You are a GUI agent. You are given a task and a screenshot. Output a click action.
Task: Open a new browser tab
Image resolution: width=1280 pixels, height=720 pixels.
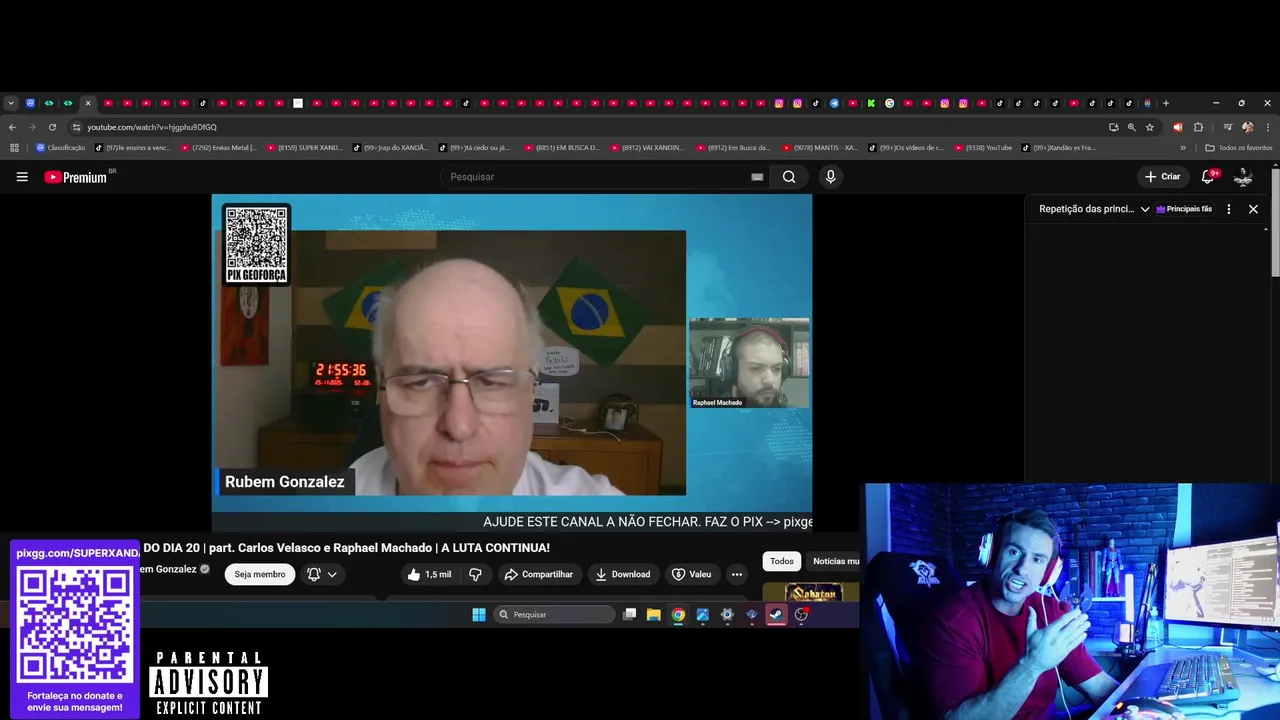pos(1165,103)
